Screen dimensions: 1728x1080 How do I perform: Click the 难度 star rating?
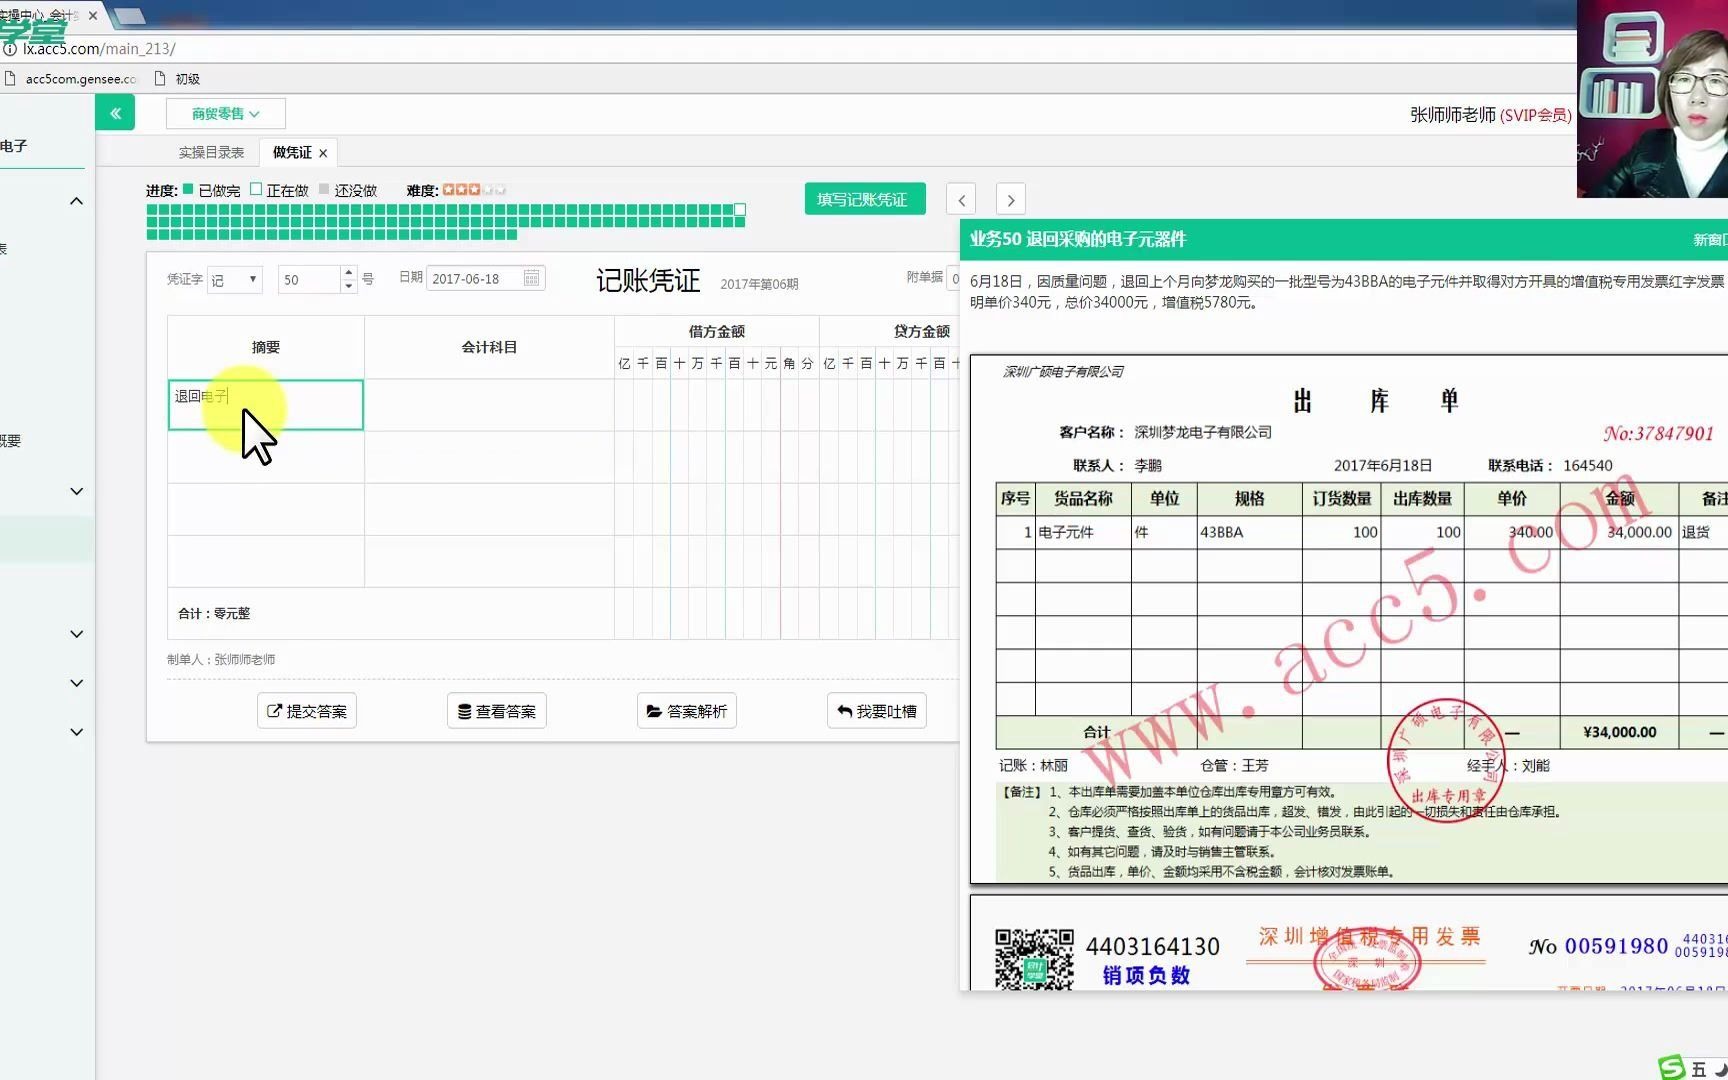[x=474, y=189]
